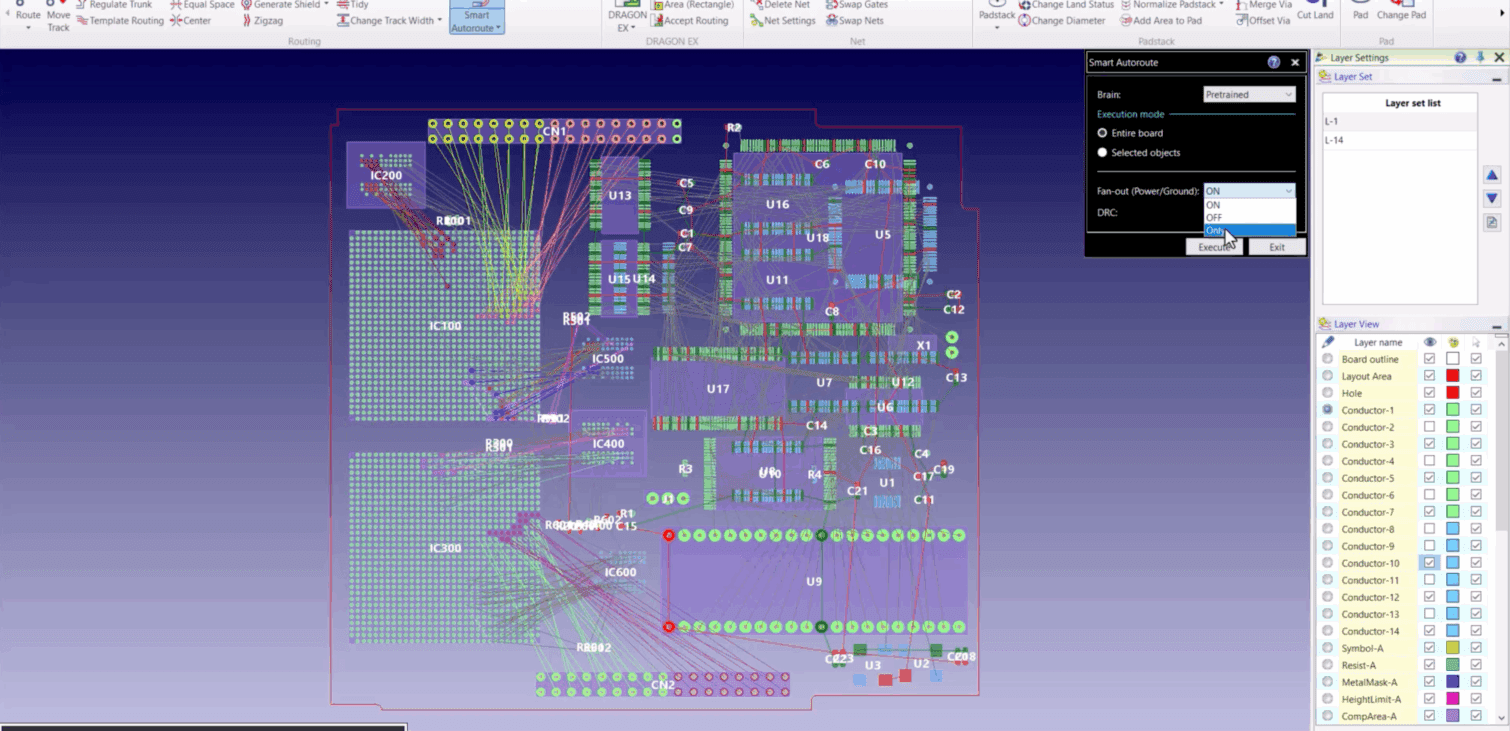This screenshot has height=731, width=1510.
Task: Collapse the Layer View section
Action: click(x=1497, y=325)
